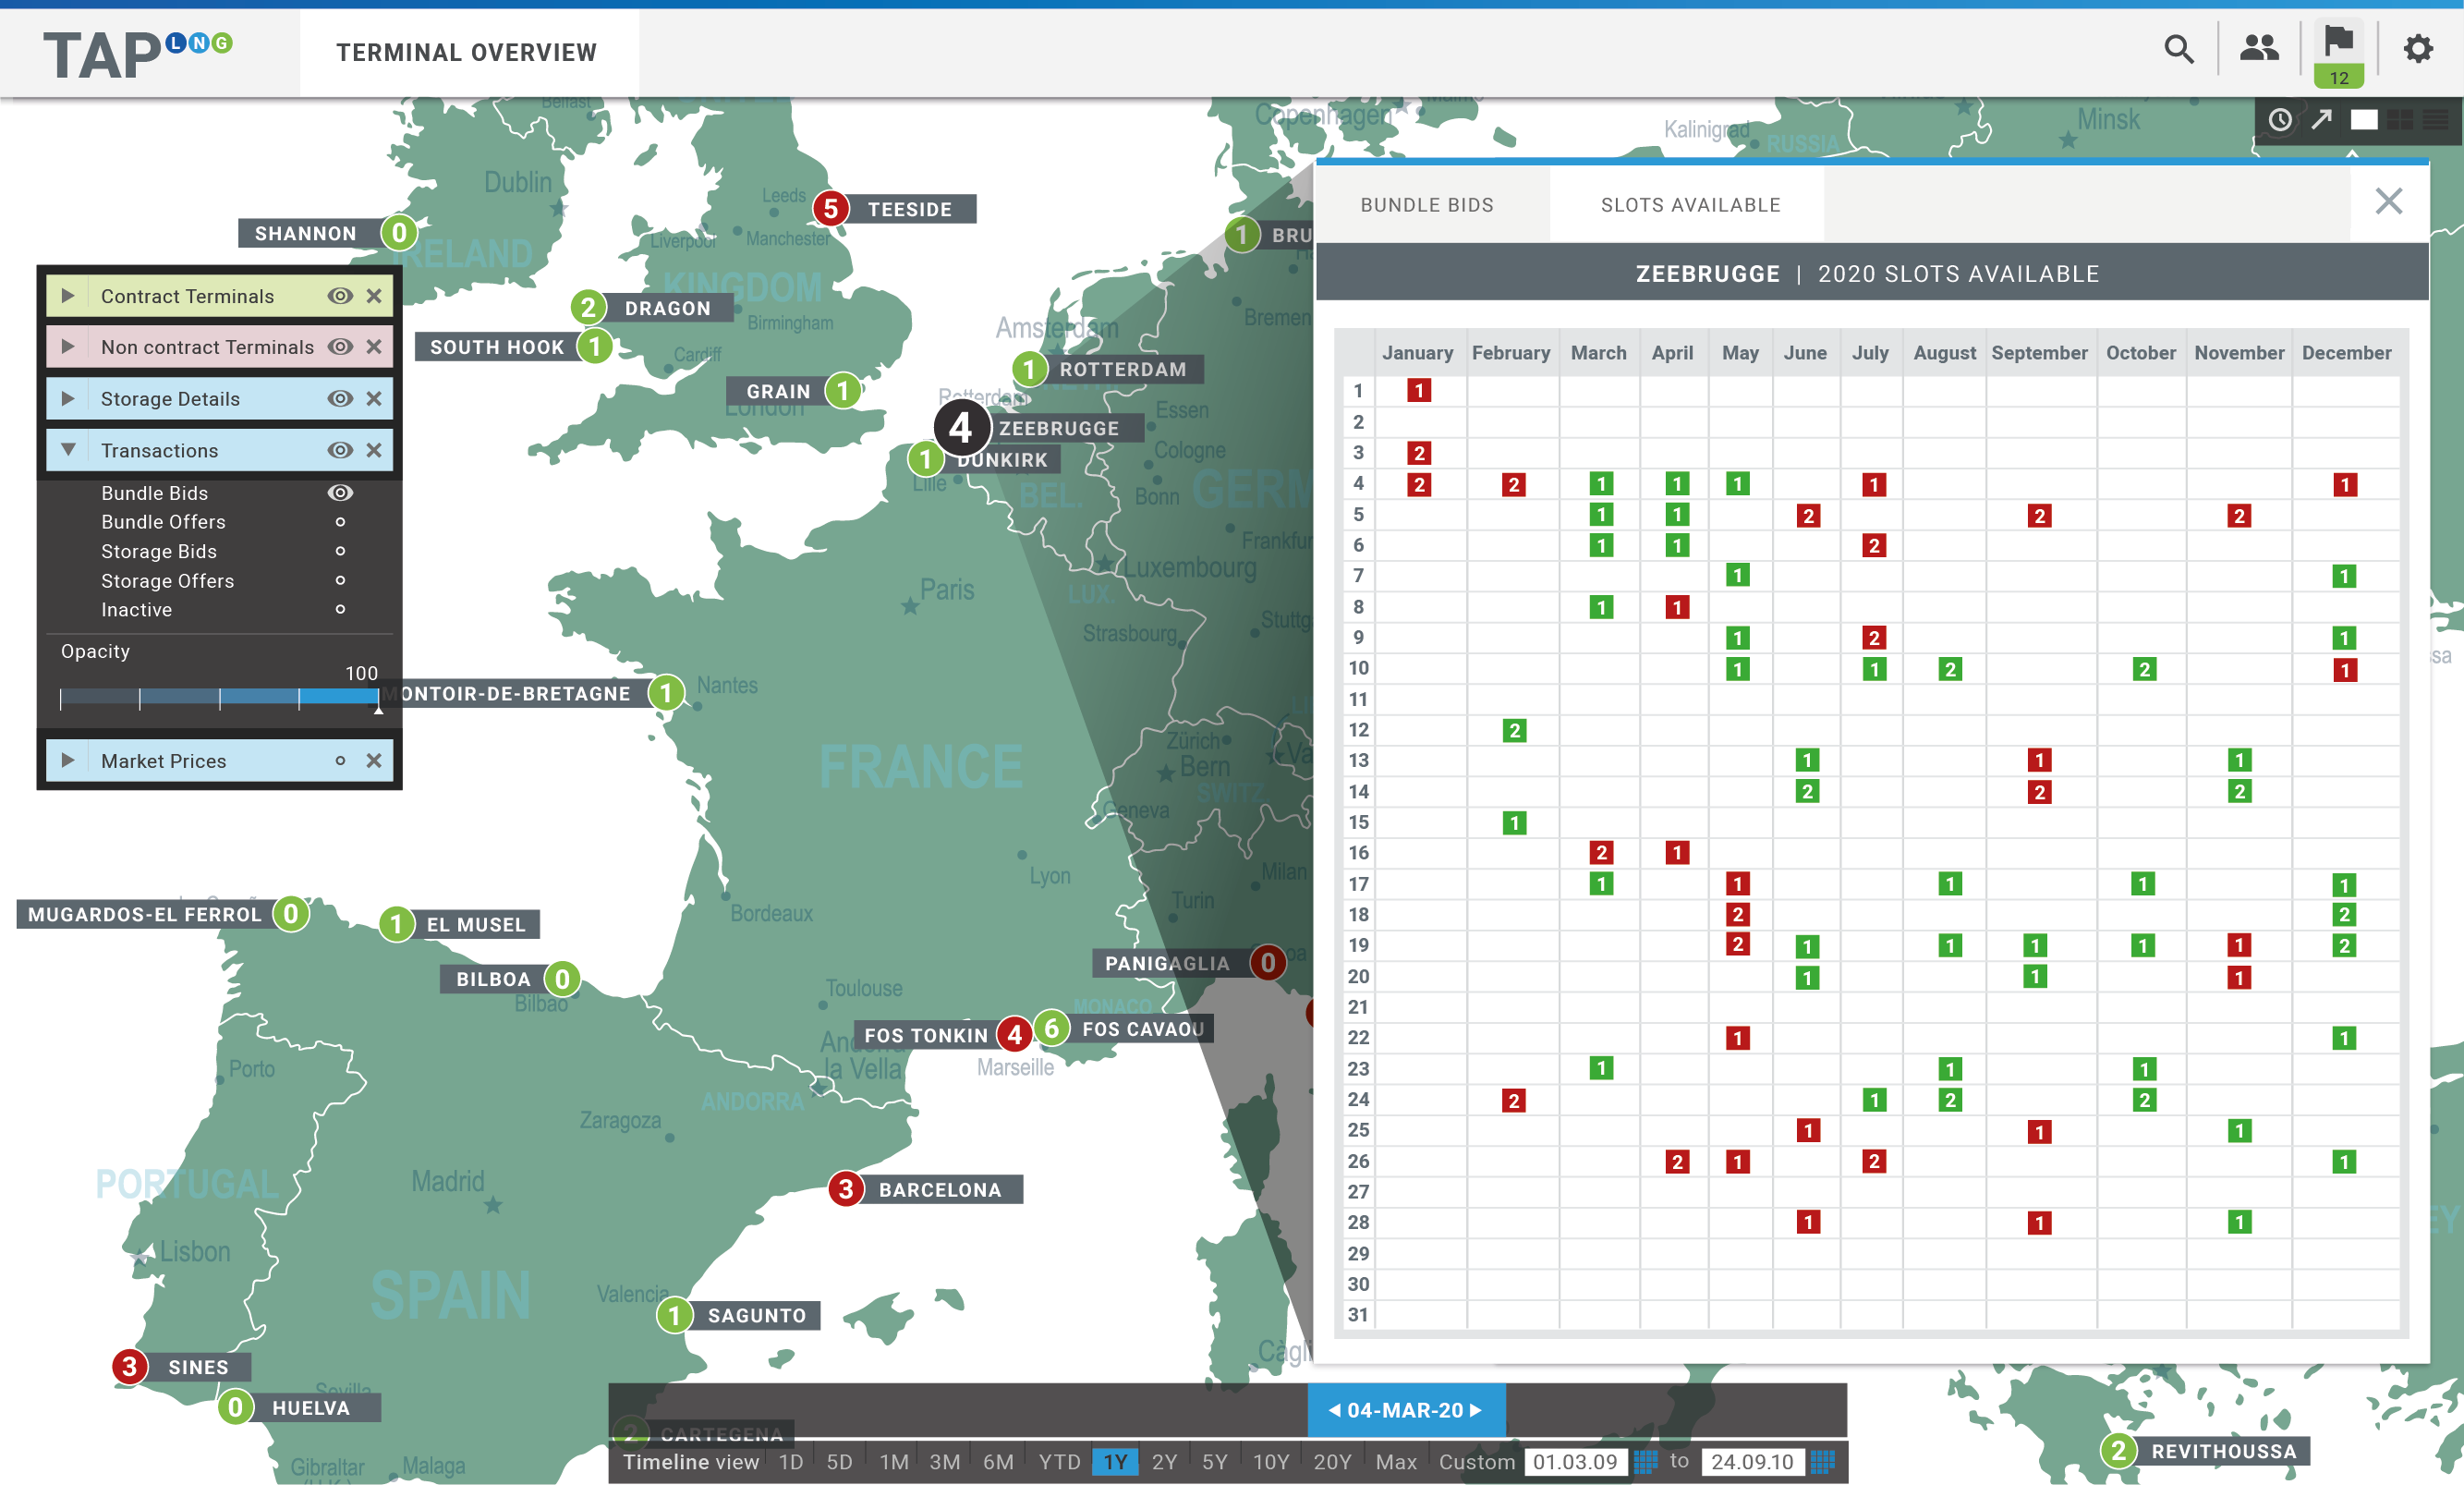Toggle Contract Terminals visibility eye
Viewport: 2464px width, 1485px height.
click(340, 296)
